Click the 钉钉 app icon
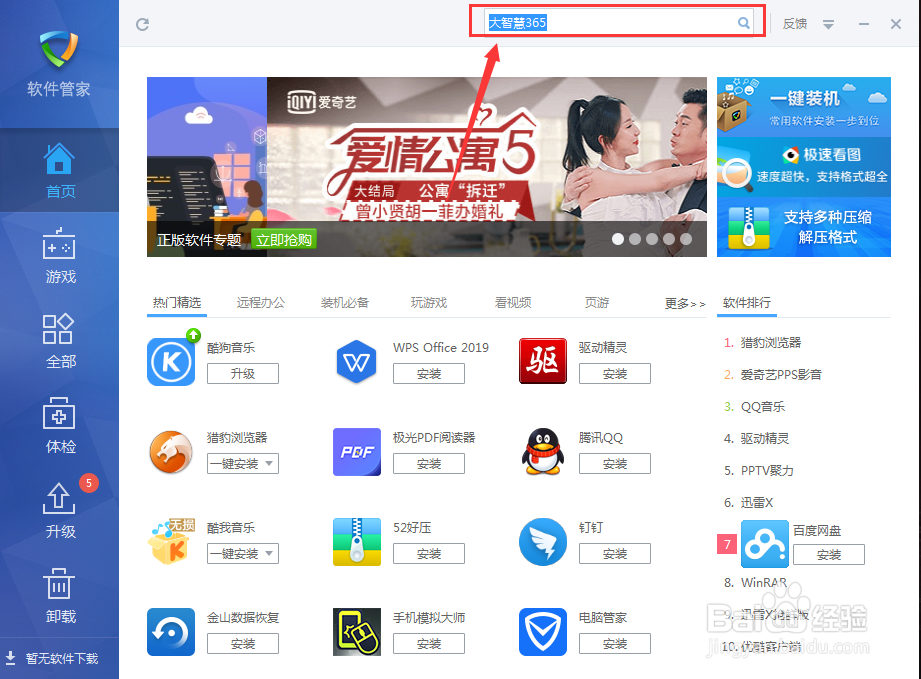 tap(543, 542)
